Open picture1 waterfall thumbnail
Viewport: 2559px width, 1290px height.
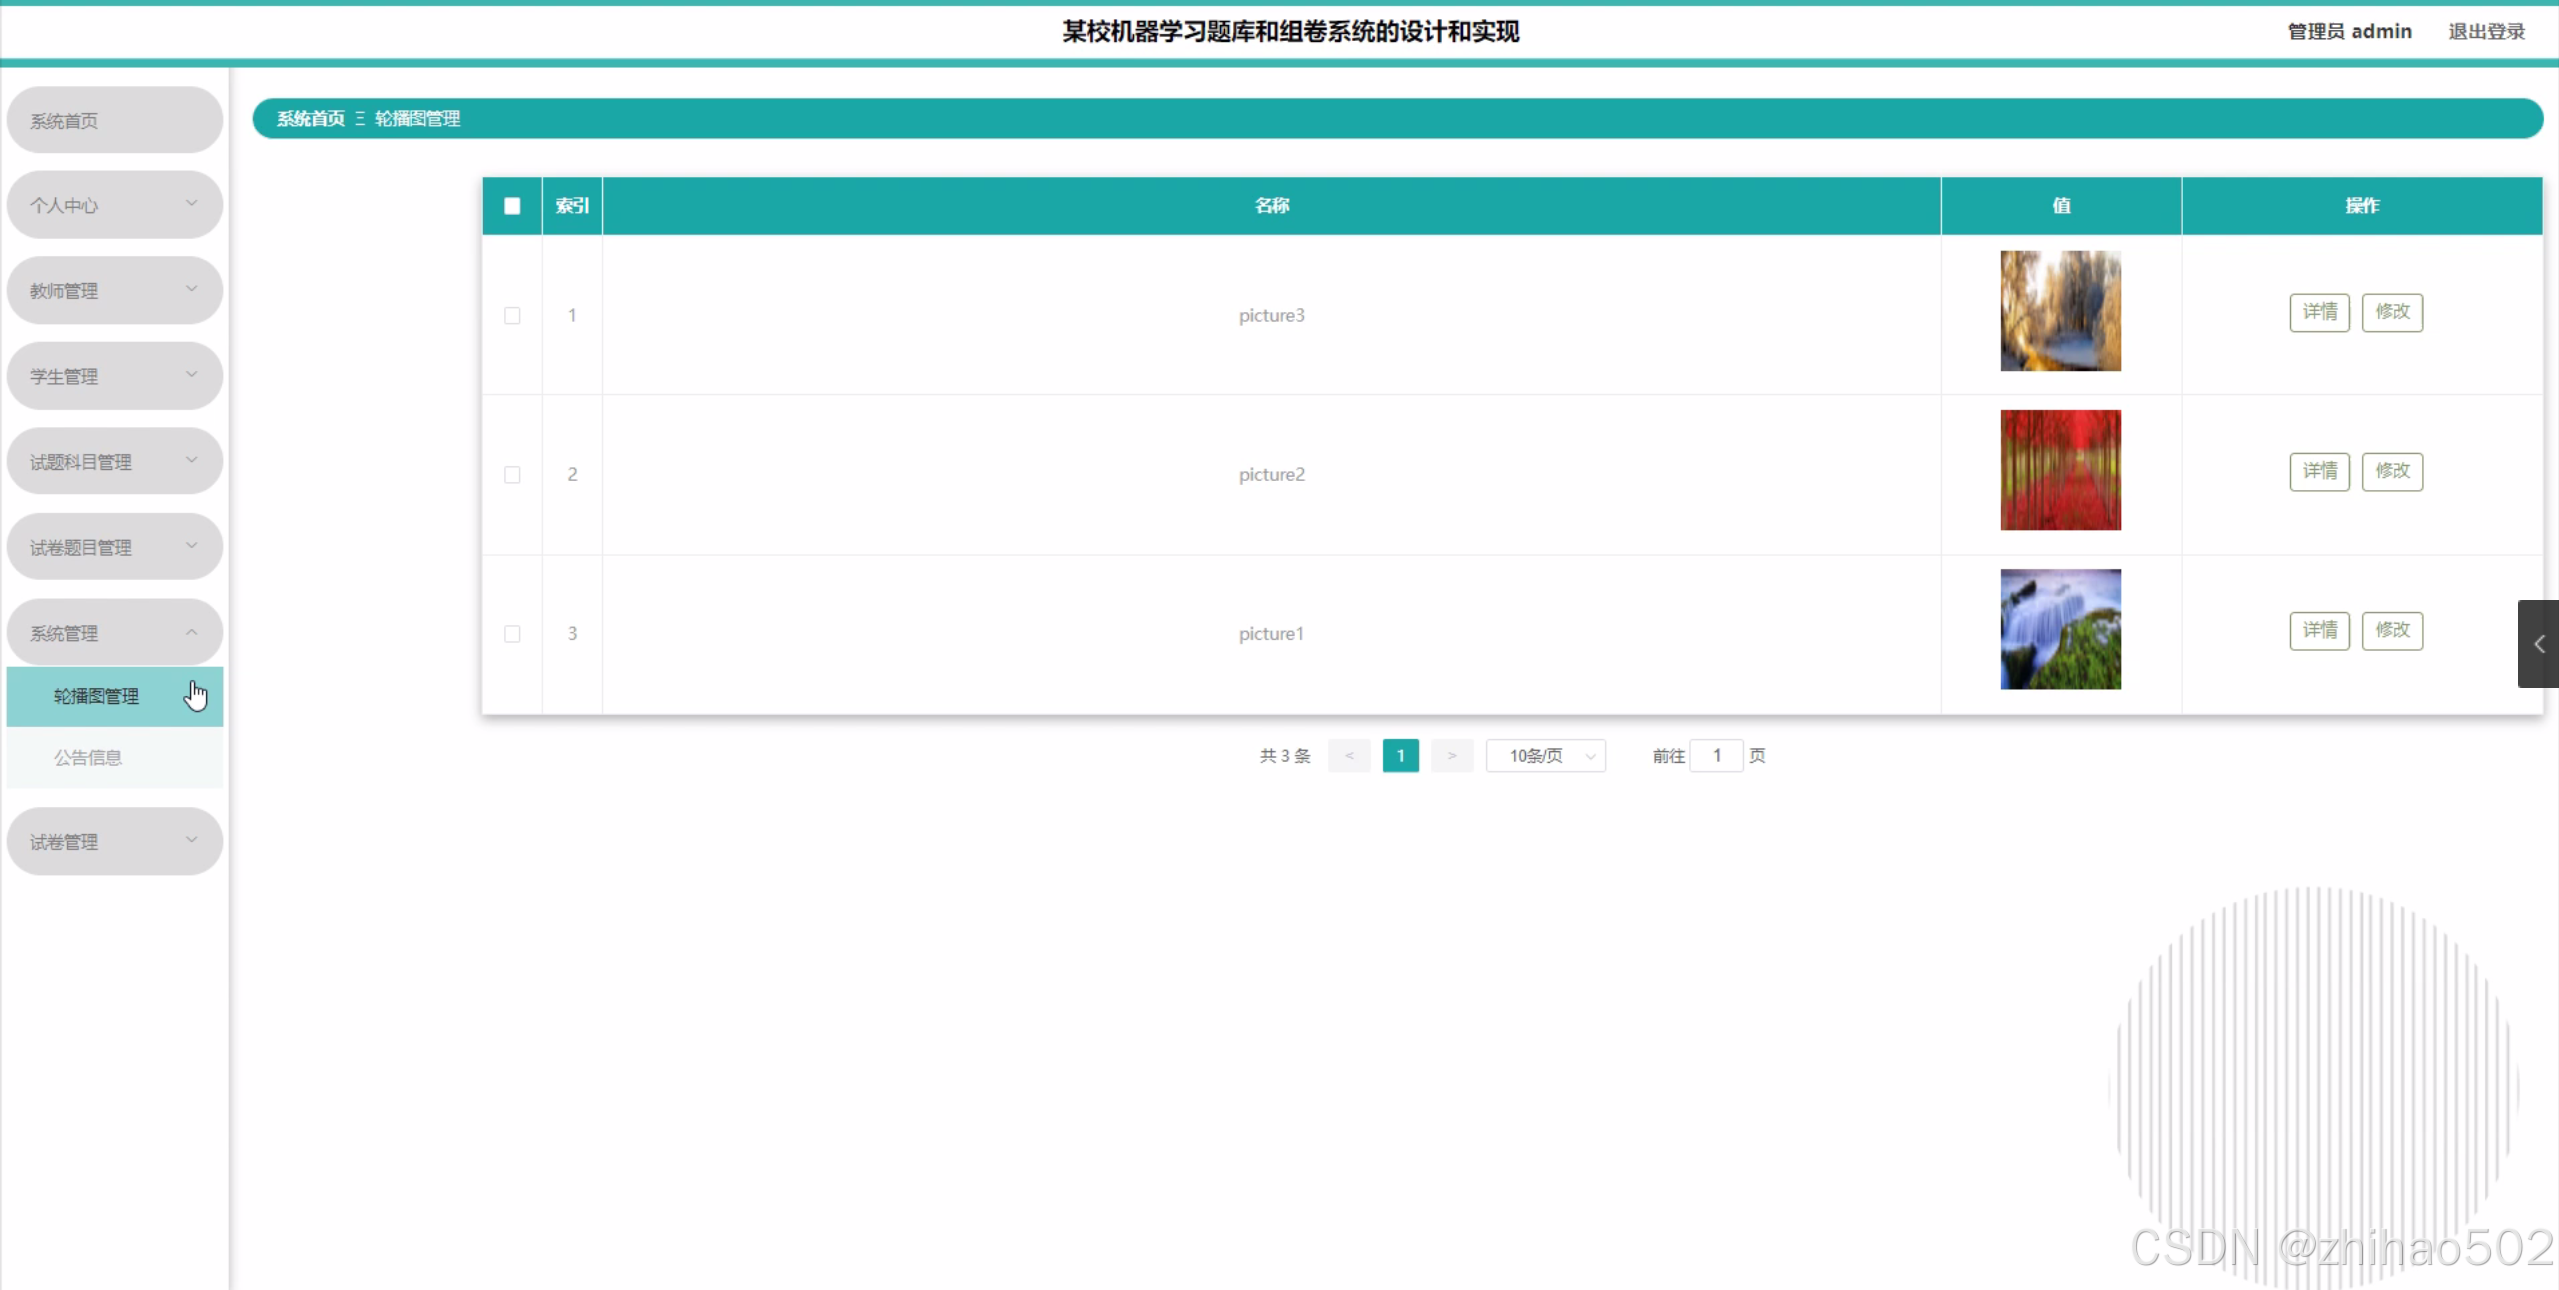coord(2060,629)
